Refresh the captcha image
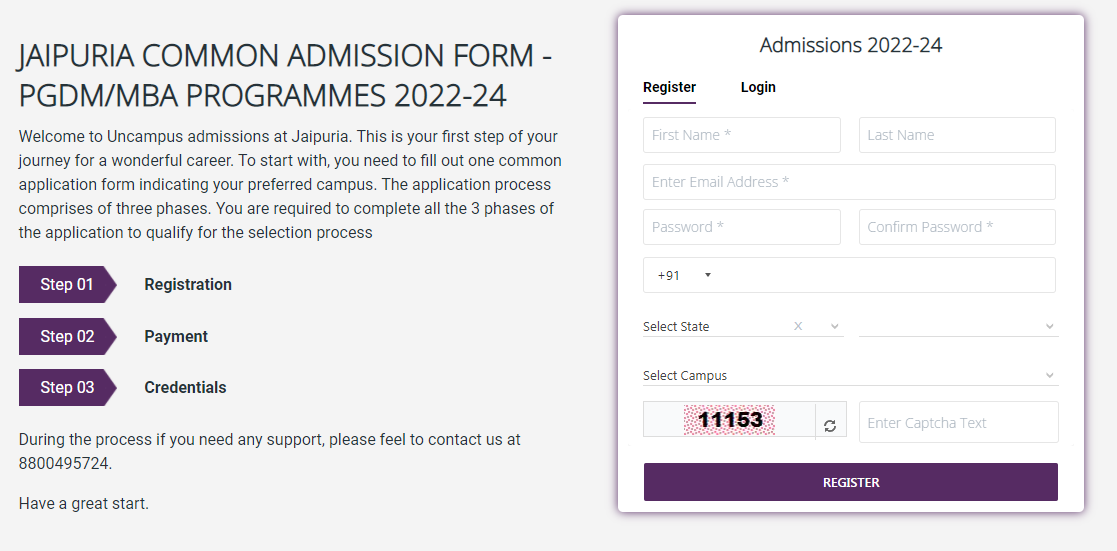The image size is (1117, 551). coord(830,426)
